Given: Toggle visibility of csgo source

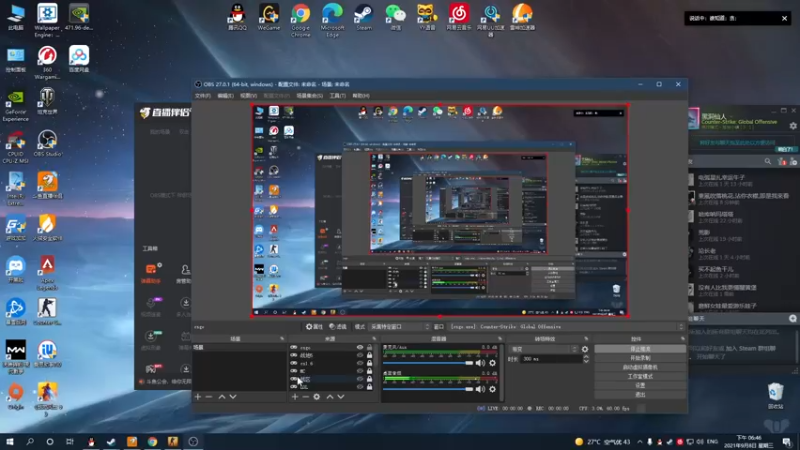Looking at the screenshot, I should click(360, 347).
